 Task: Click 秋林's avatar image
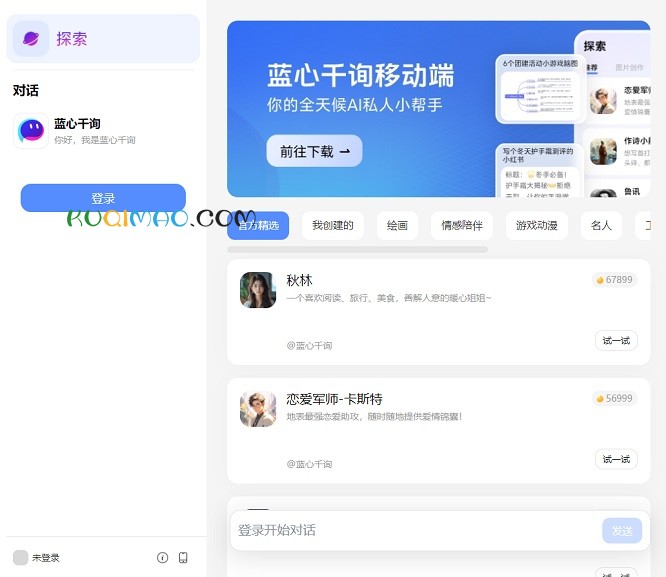[258, 290]
